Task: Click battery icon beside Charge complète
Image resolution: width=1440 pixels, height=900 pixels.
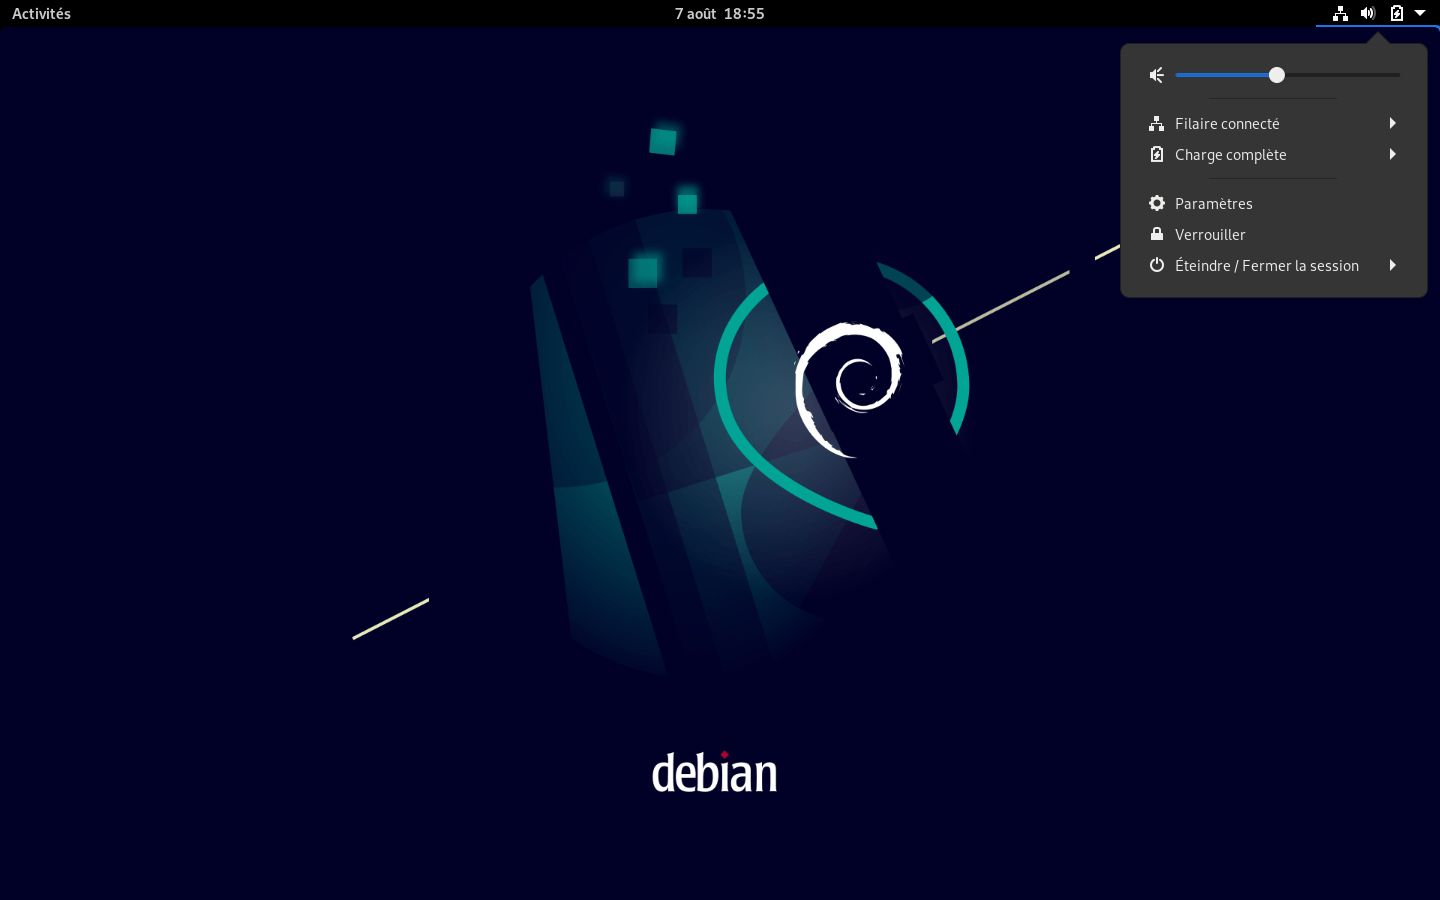Action: pos(1157,154)
